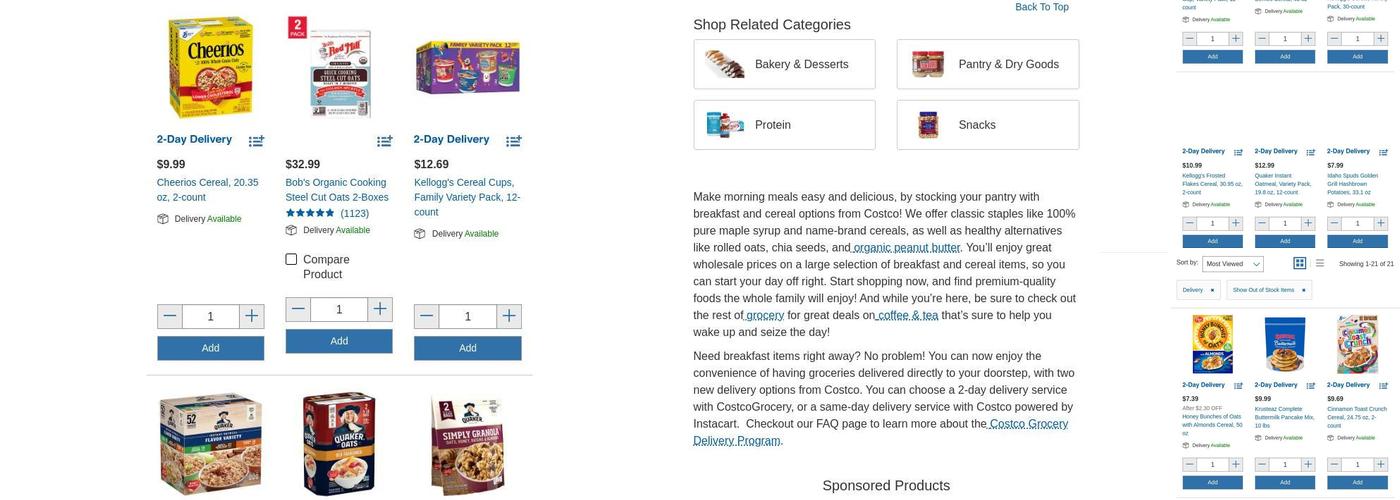
Task: Open Costco Grocery Delivery Program link
Action: (x=880, y=432)
